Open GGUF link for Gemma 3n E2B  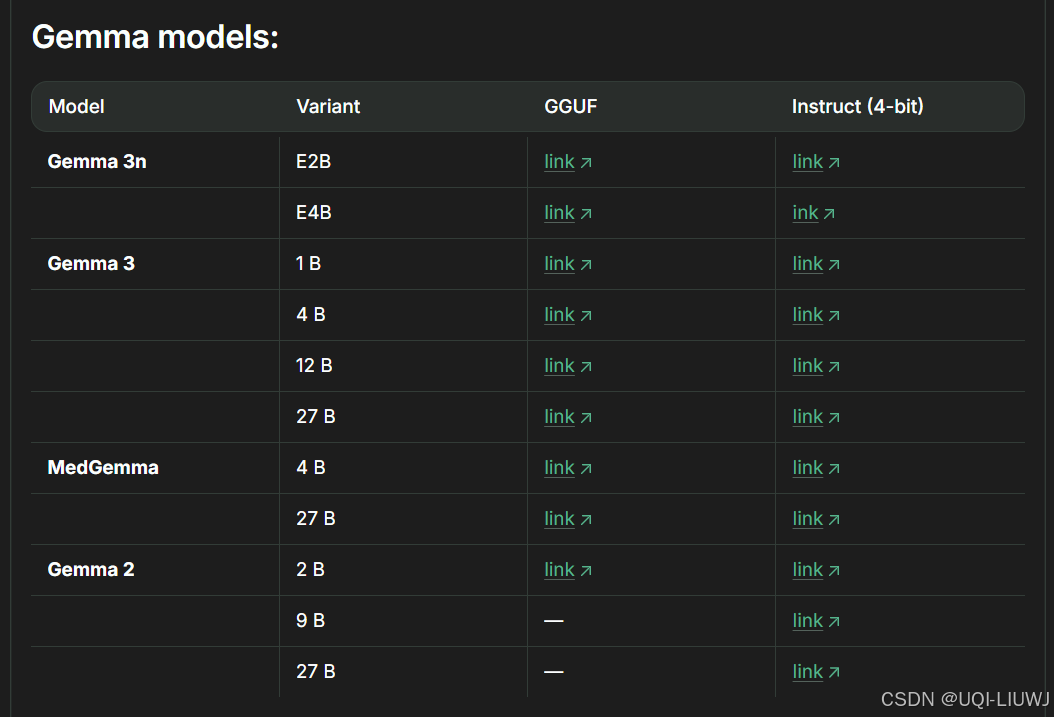567,162
